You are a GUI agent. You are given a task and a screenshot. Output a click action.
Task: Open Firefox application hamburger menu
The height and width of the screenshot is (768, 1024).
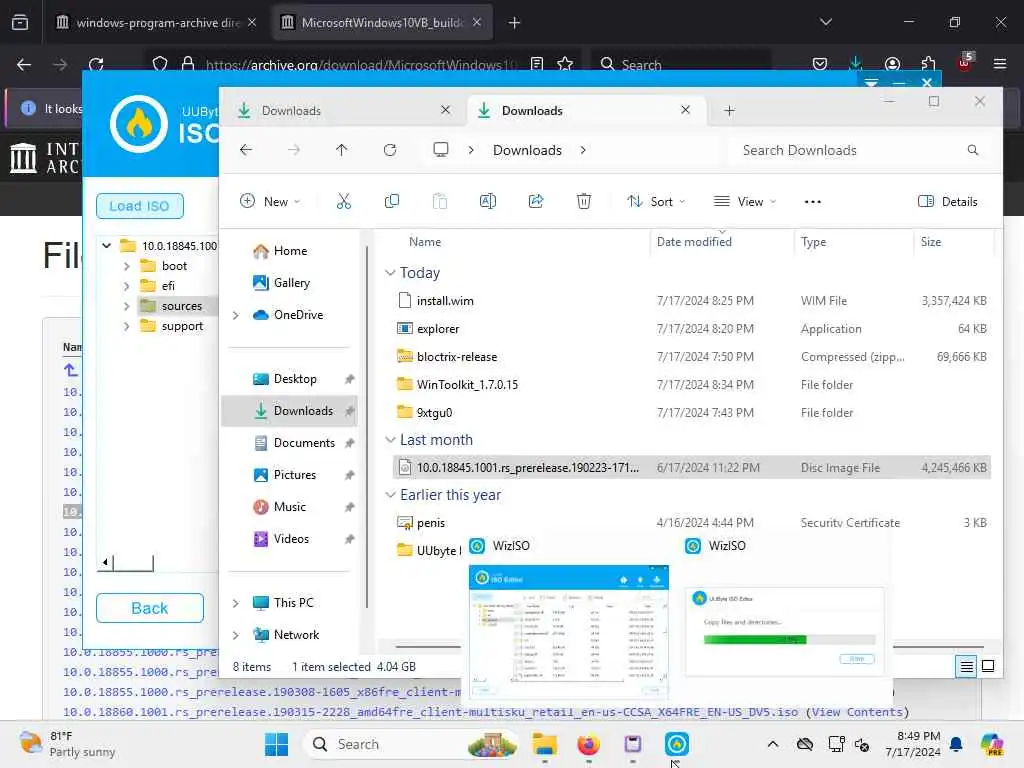tap(1000, 64)
